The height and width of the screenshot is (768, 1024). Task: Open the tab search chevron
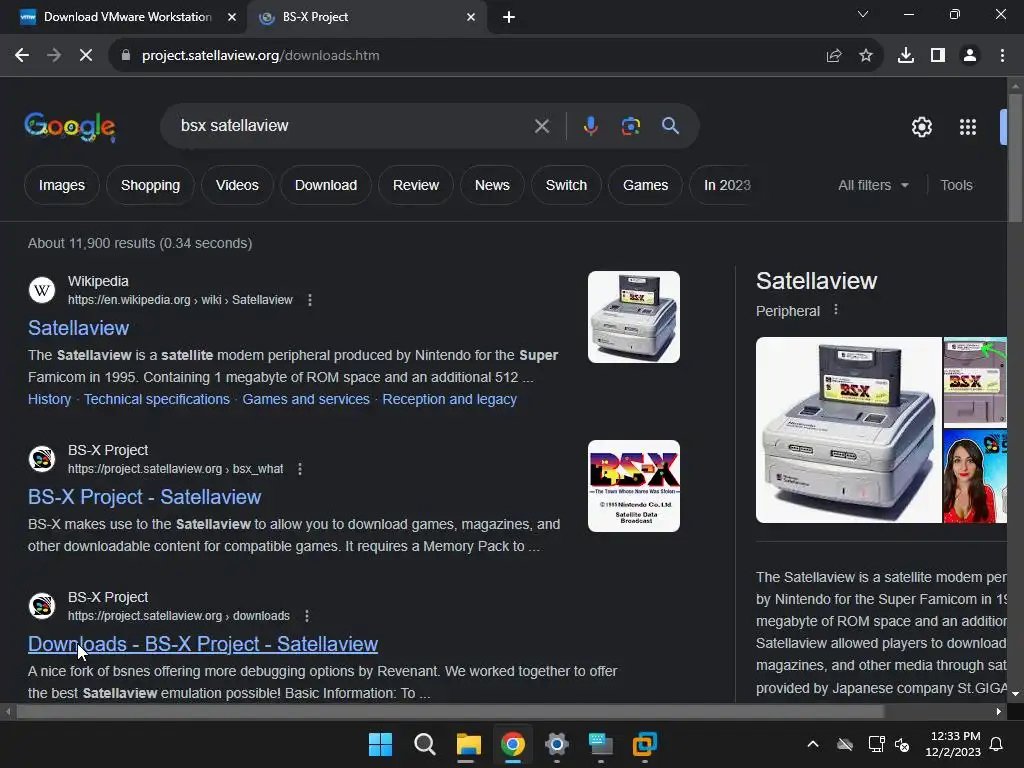pyautogui.click(x=863, y=14)
